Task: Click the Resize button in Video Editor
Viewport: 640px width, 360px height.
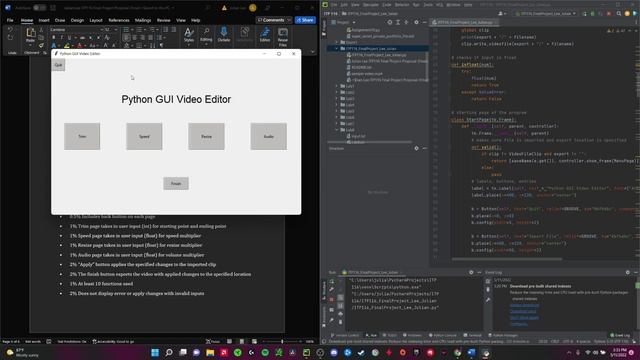Action: [206, 136]
